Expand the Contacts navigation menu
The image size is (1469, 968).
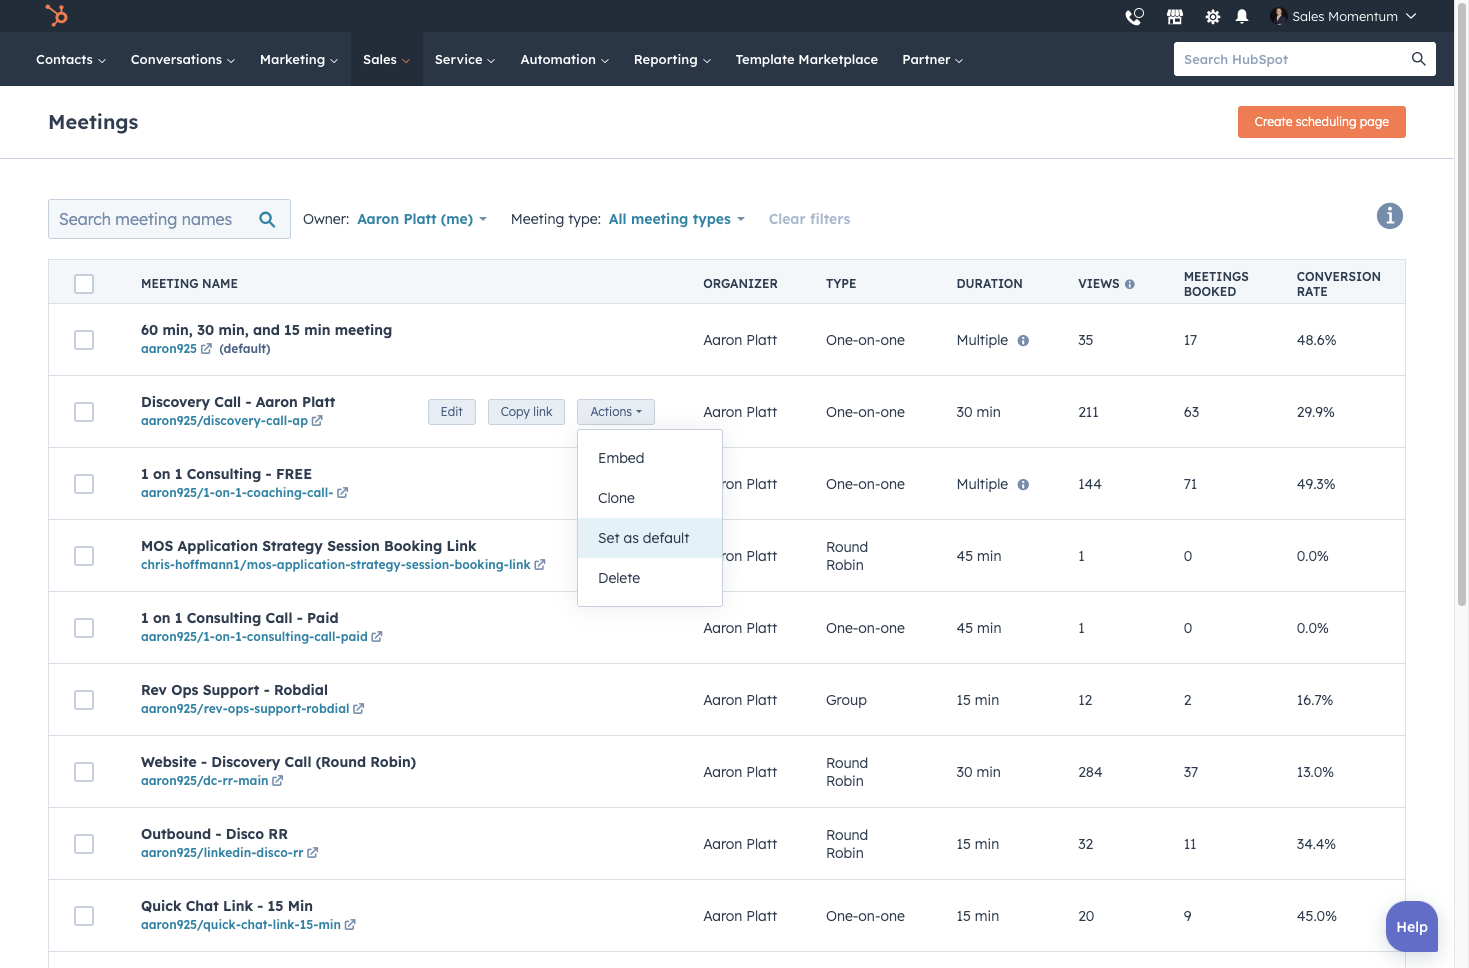tap(71, 60)
